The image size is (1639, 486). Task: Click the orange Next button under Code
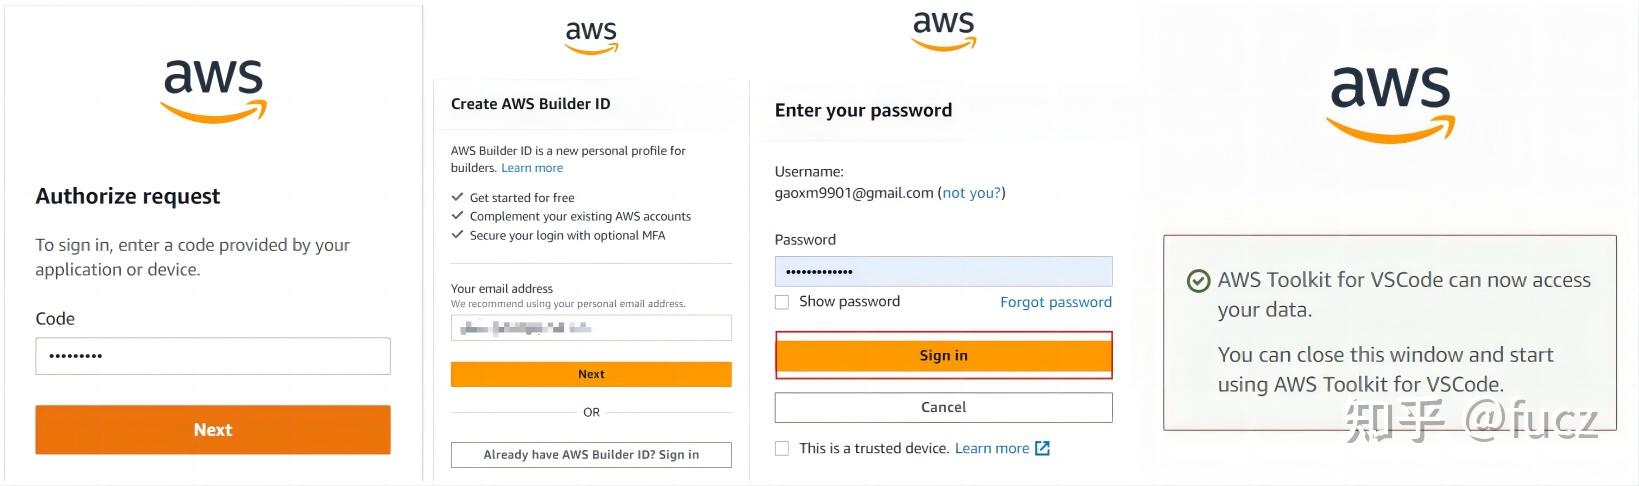pyautogui.click(x=213, y=430)
